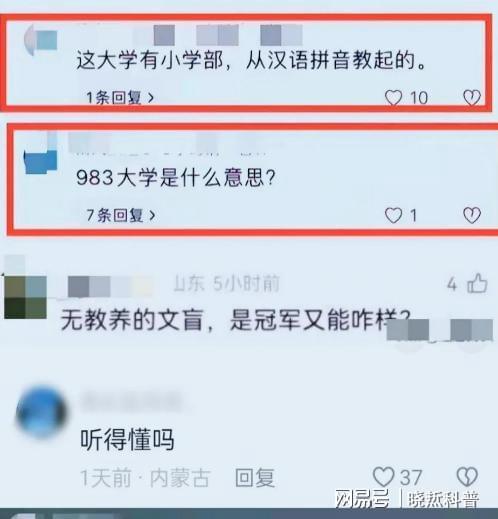Expand 7条回复 under 983大学 comment
Image resolution: width=498 pixels, height=519 pixels.
pyautogui.click(x=121, y=215)
